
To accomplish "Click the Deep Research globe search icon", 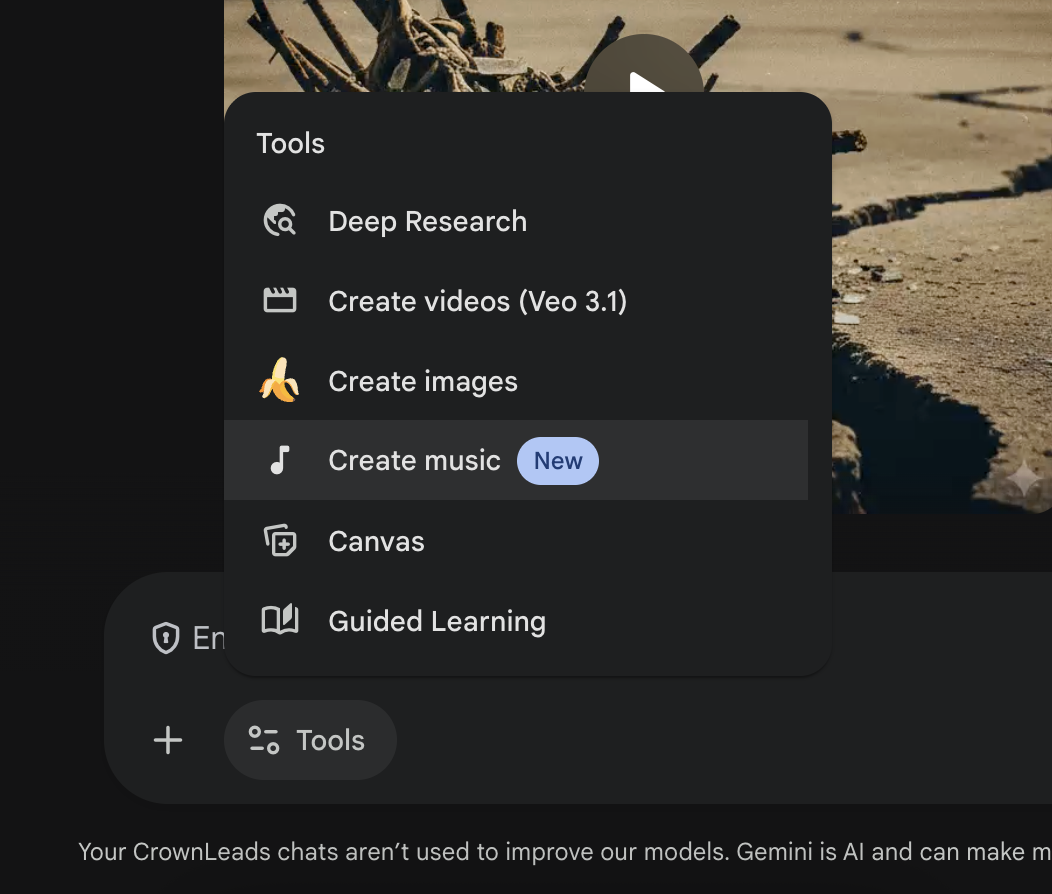I will tap(280, 221).
